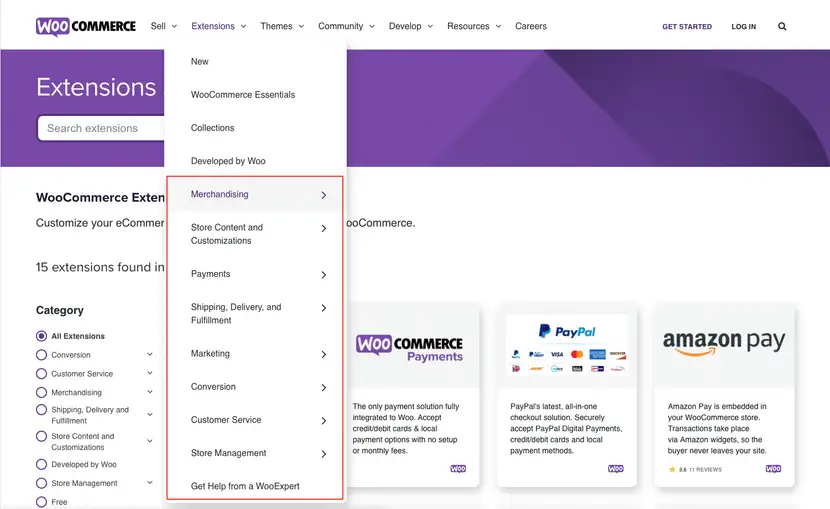Click the chevron beside Merchandising menu item
Viewport: 830px width, 509px height.
tap(323, 195)
